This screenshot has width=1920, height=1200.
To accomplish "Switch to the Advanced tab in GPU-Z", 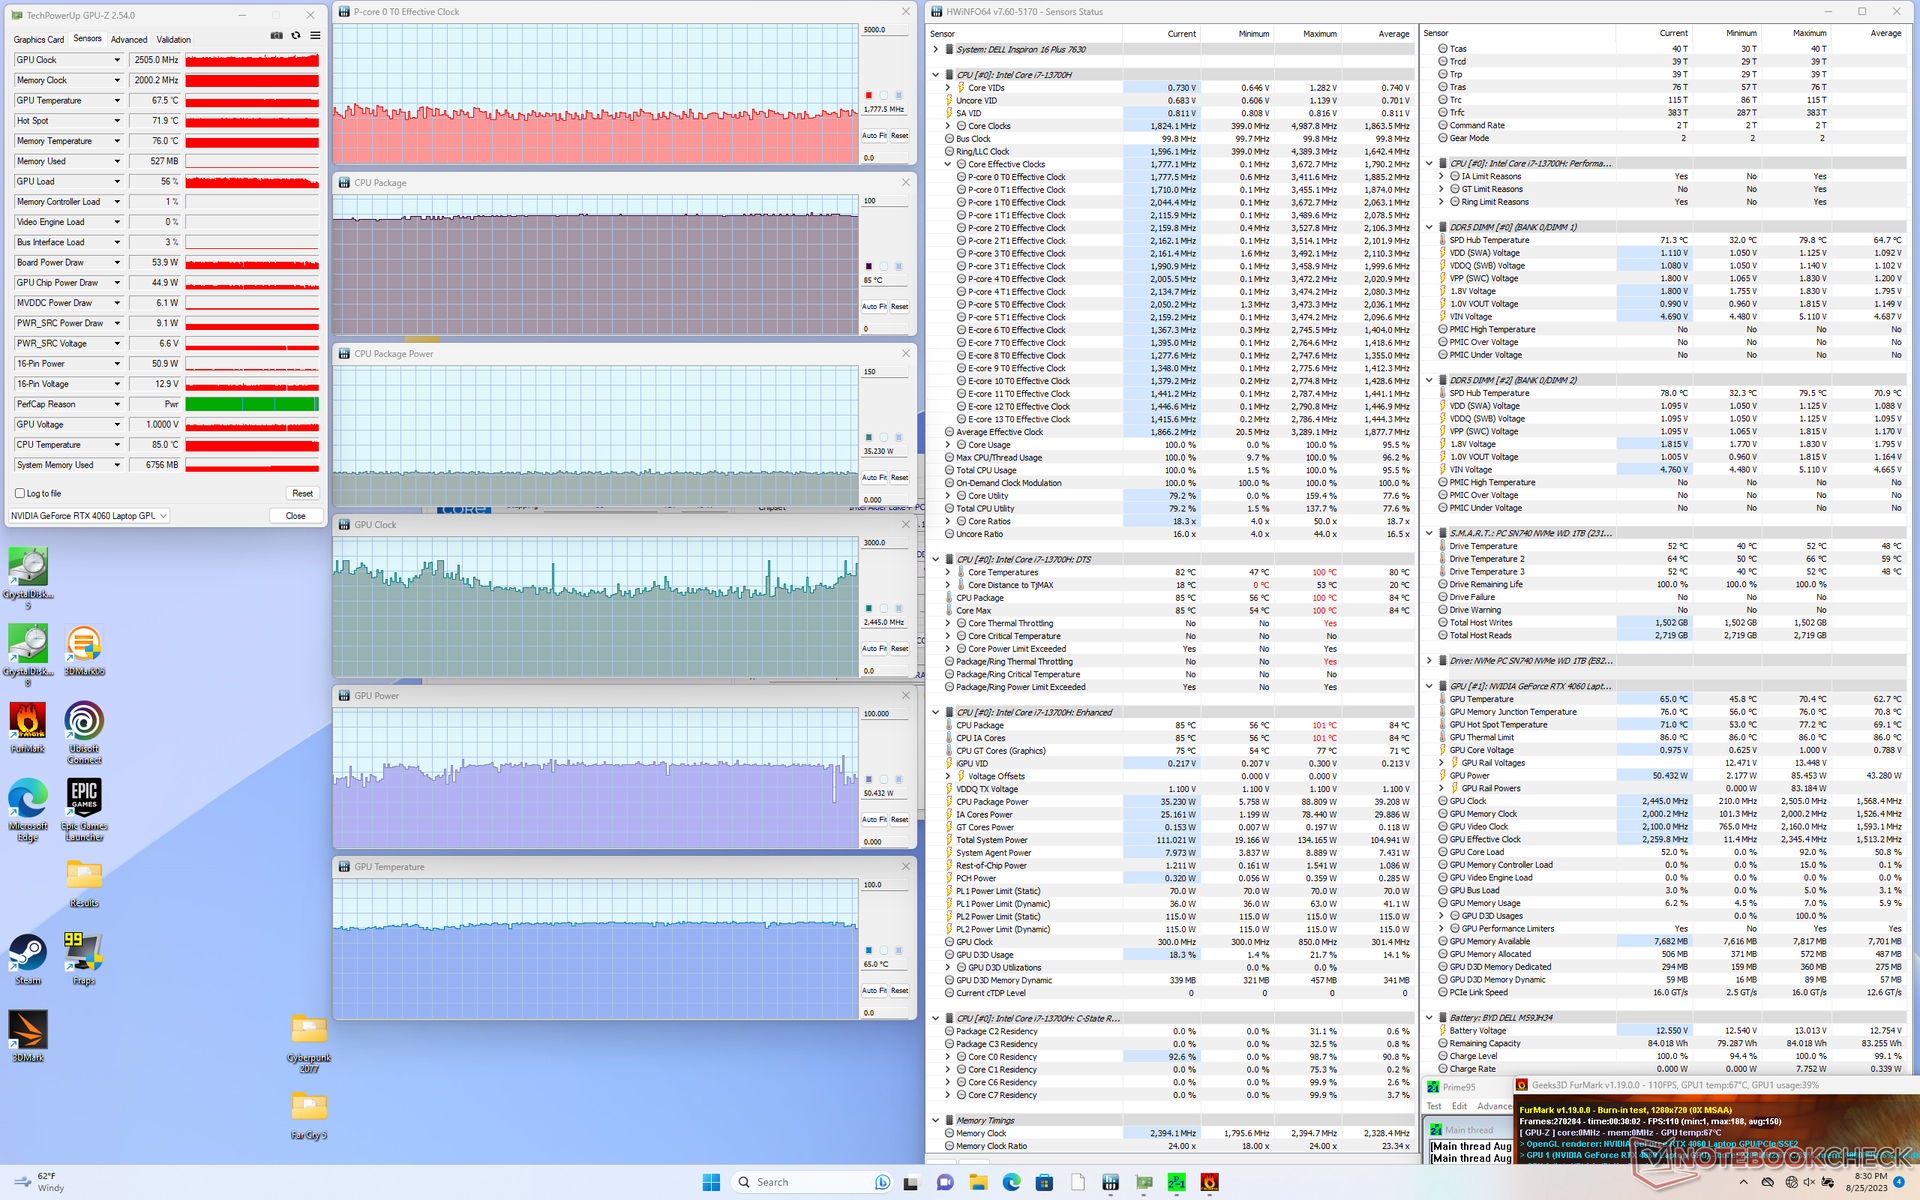I will pos(129,40).
